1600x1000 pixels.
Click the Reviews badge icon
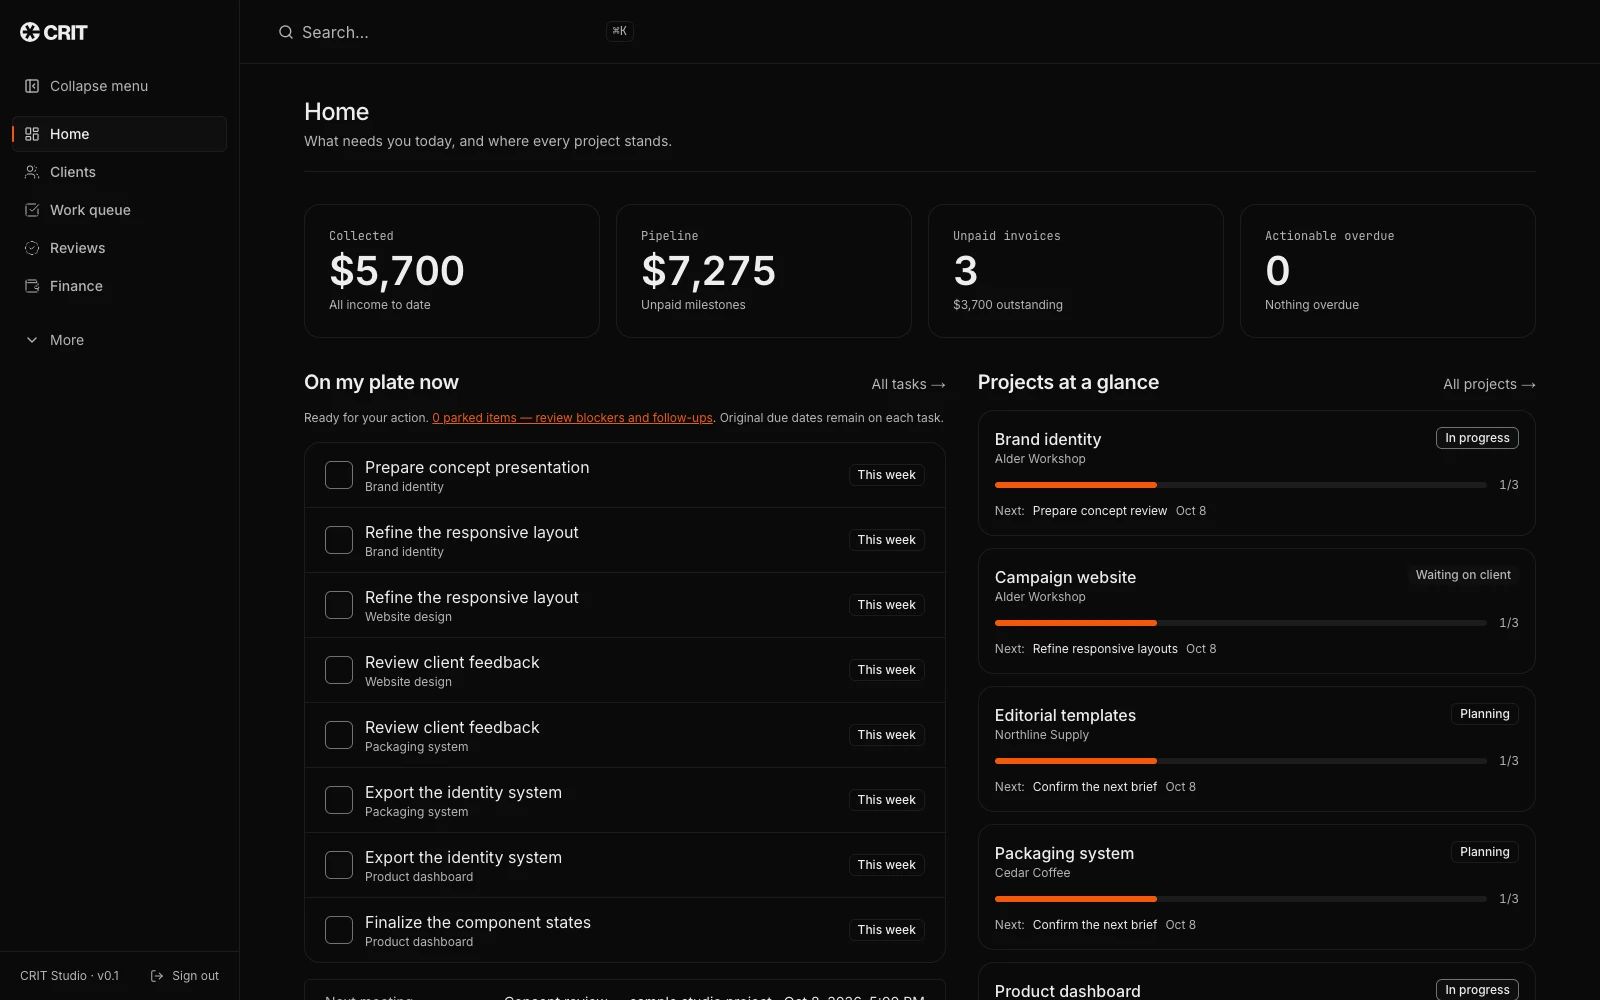[32, 248]
